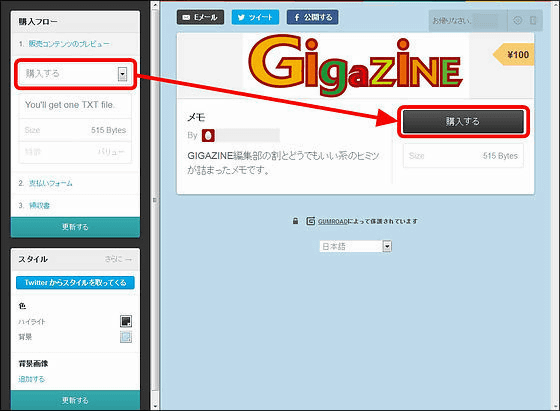Click the さらに → more styles link
Screen dimensions: 560x411
[x=118, y=259]
